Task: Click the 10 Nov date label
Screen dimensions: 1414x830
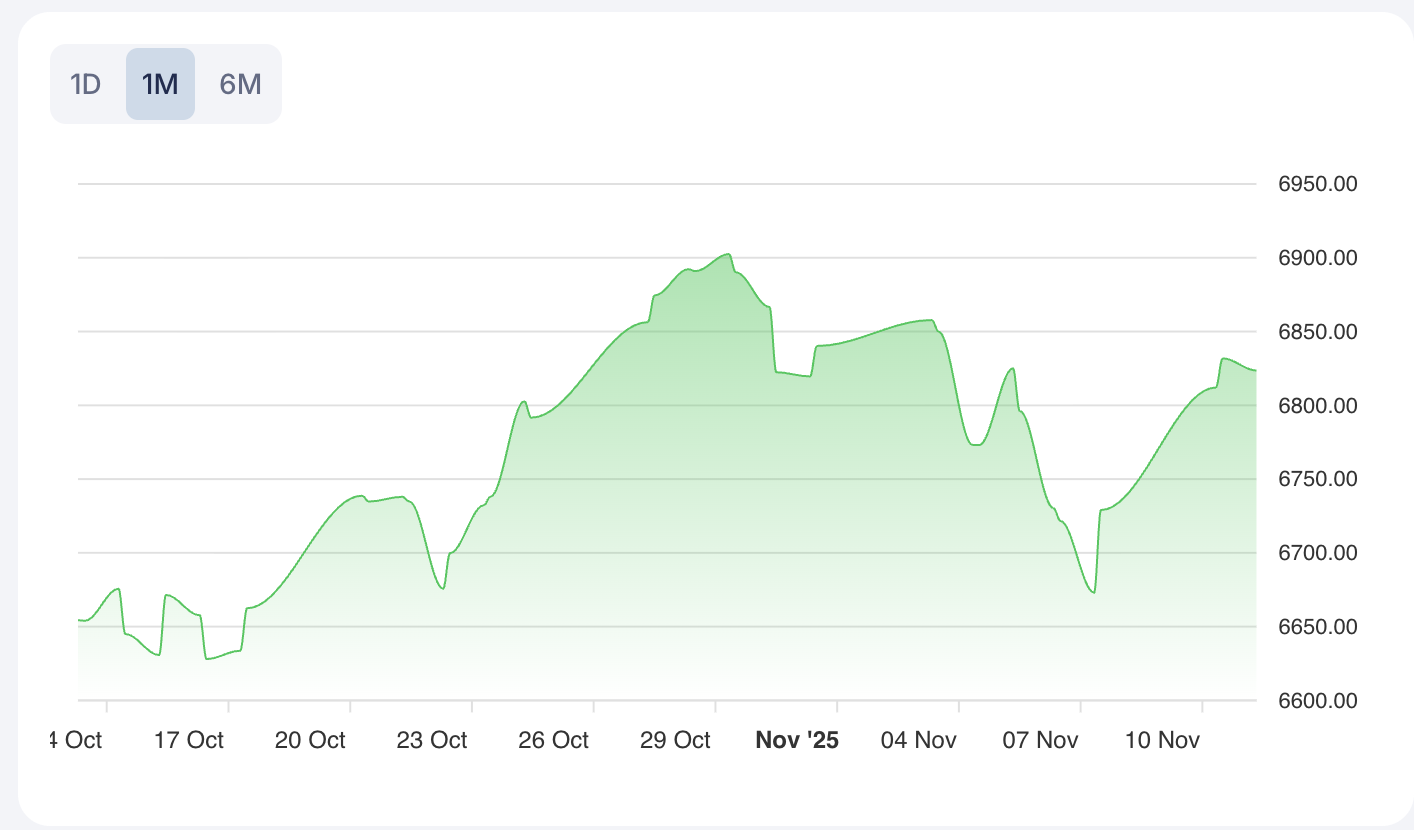Action: pos(1162,740)
